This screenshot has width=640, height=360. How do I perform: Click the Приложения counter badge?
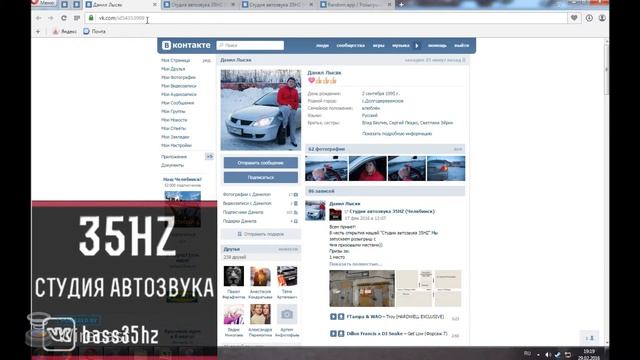pos(209,157)
